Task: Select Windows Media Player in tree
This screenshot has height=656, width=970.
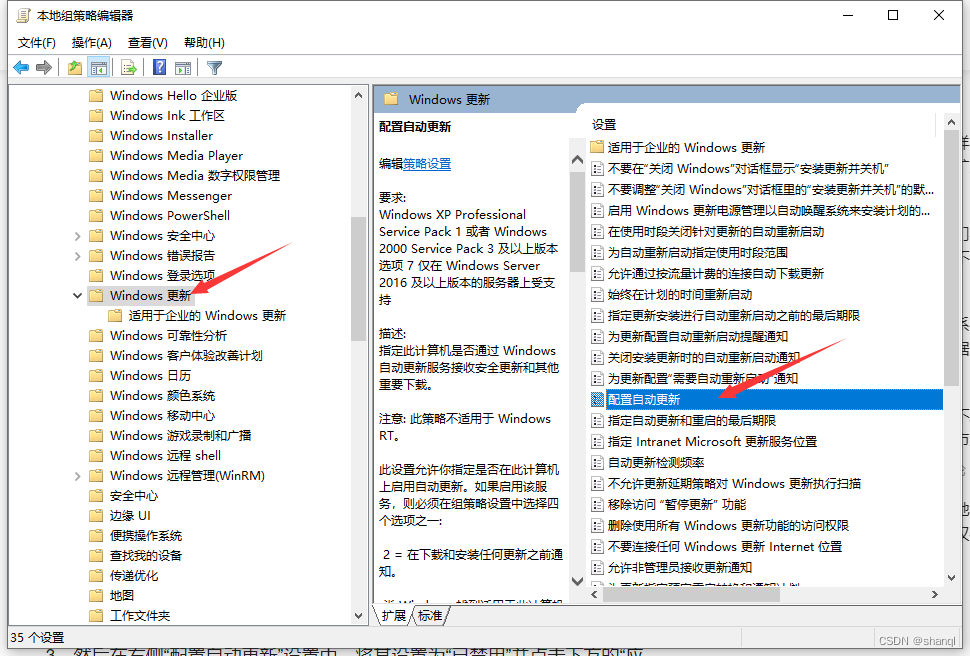Action: (x=176, y=155)
